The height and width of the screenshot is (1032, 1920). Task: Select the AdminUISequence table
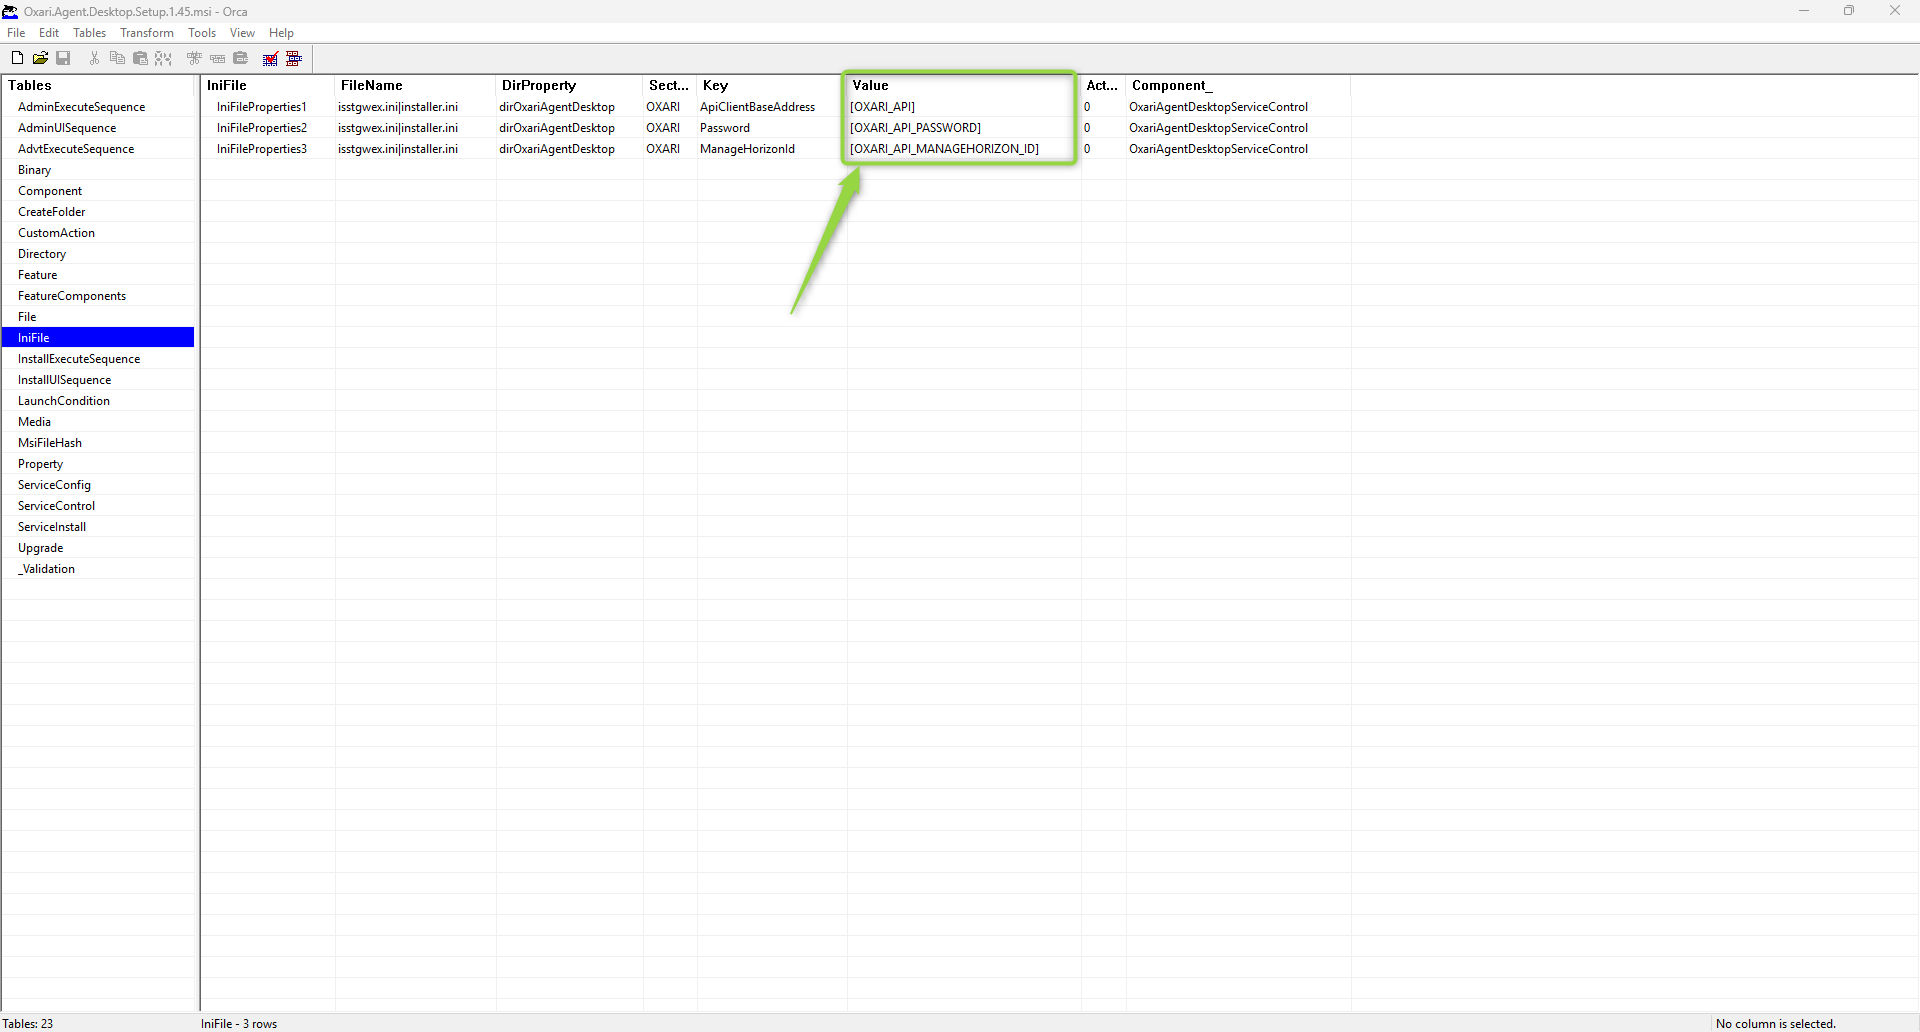pos(98,128)
